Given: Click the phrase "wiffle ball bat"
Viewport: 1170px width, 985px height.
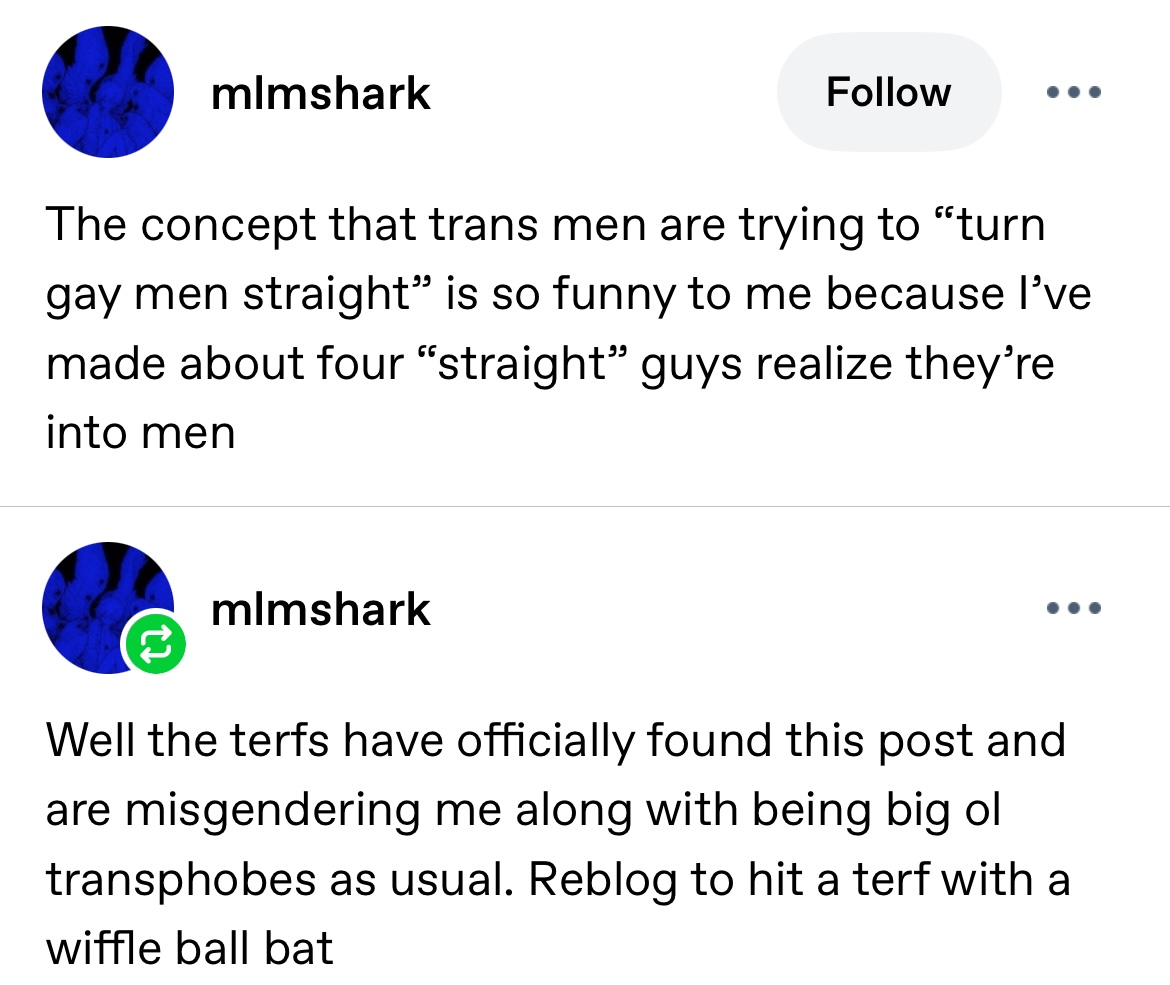Looking at the screenshot, I should tap(190, 948).
